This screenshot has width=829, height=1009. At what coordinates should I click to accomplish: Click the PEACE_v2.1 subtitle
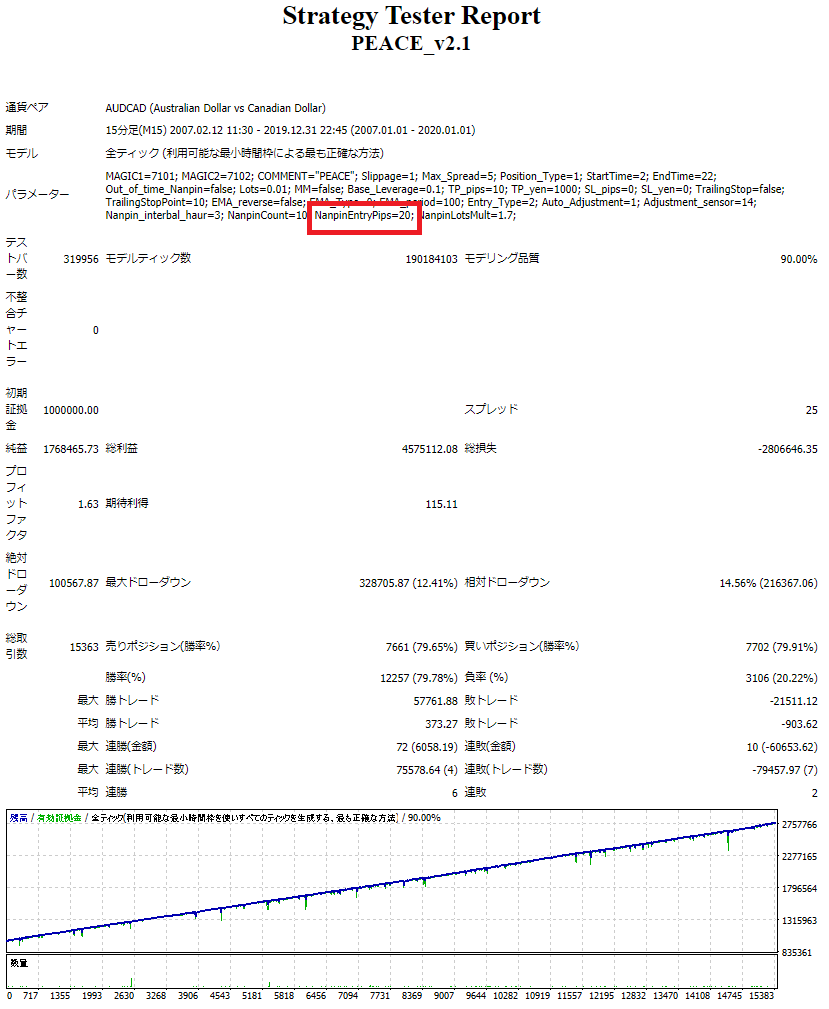click(411, 44)
